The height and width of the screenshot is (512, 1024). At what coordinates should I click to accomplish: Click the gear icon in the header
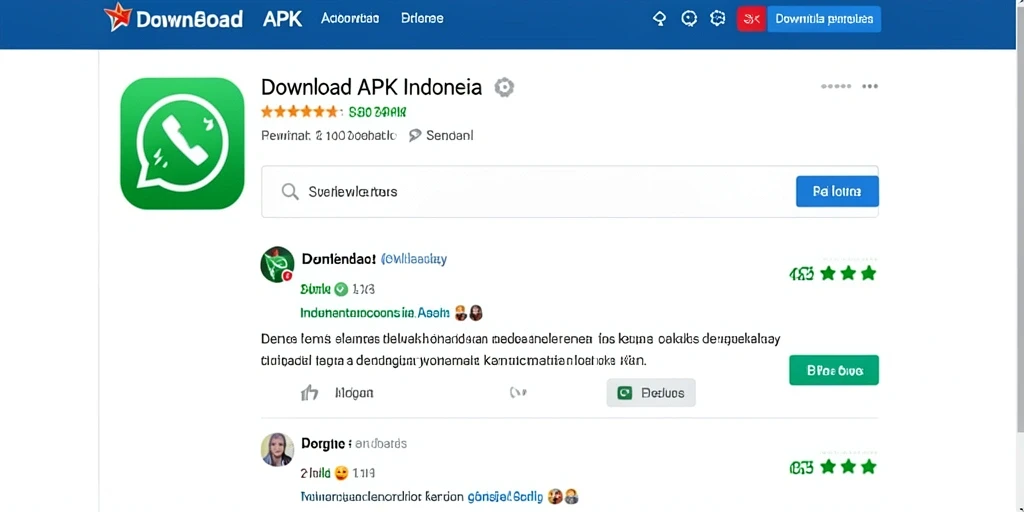point(718,18)
